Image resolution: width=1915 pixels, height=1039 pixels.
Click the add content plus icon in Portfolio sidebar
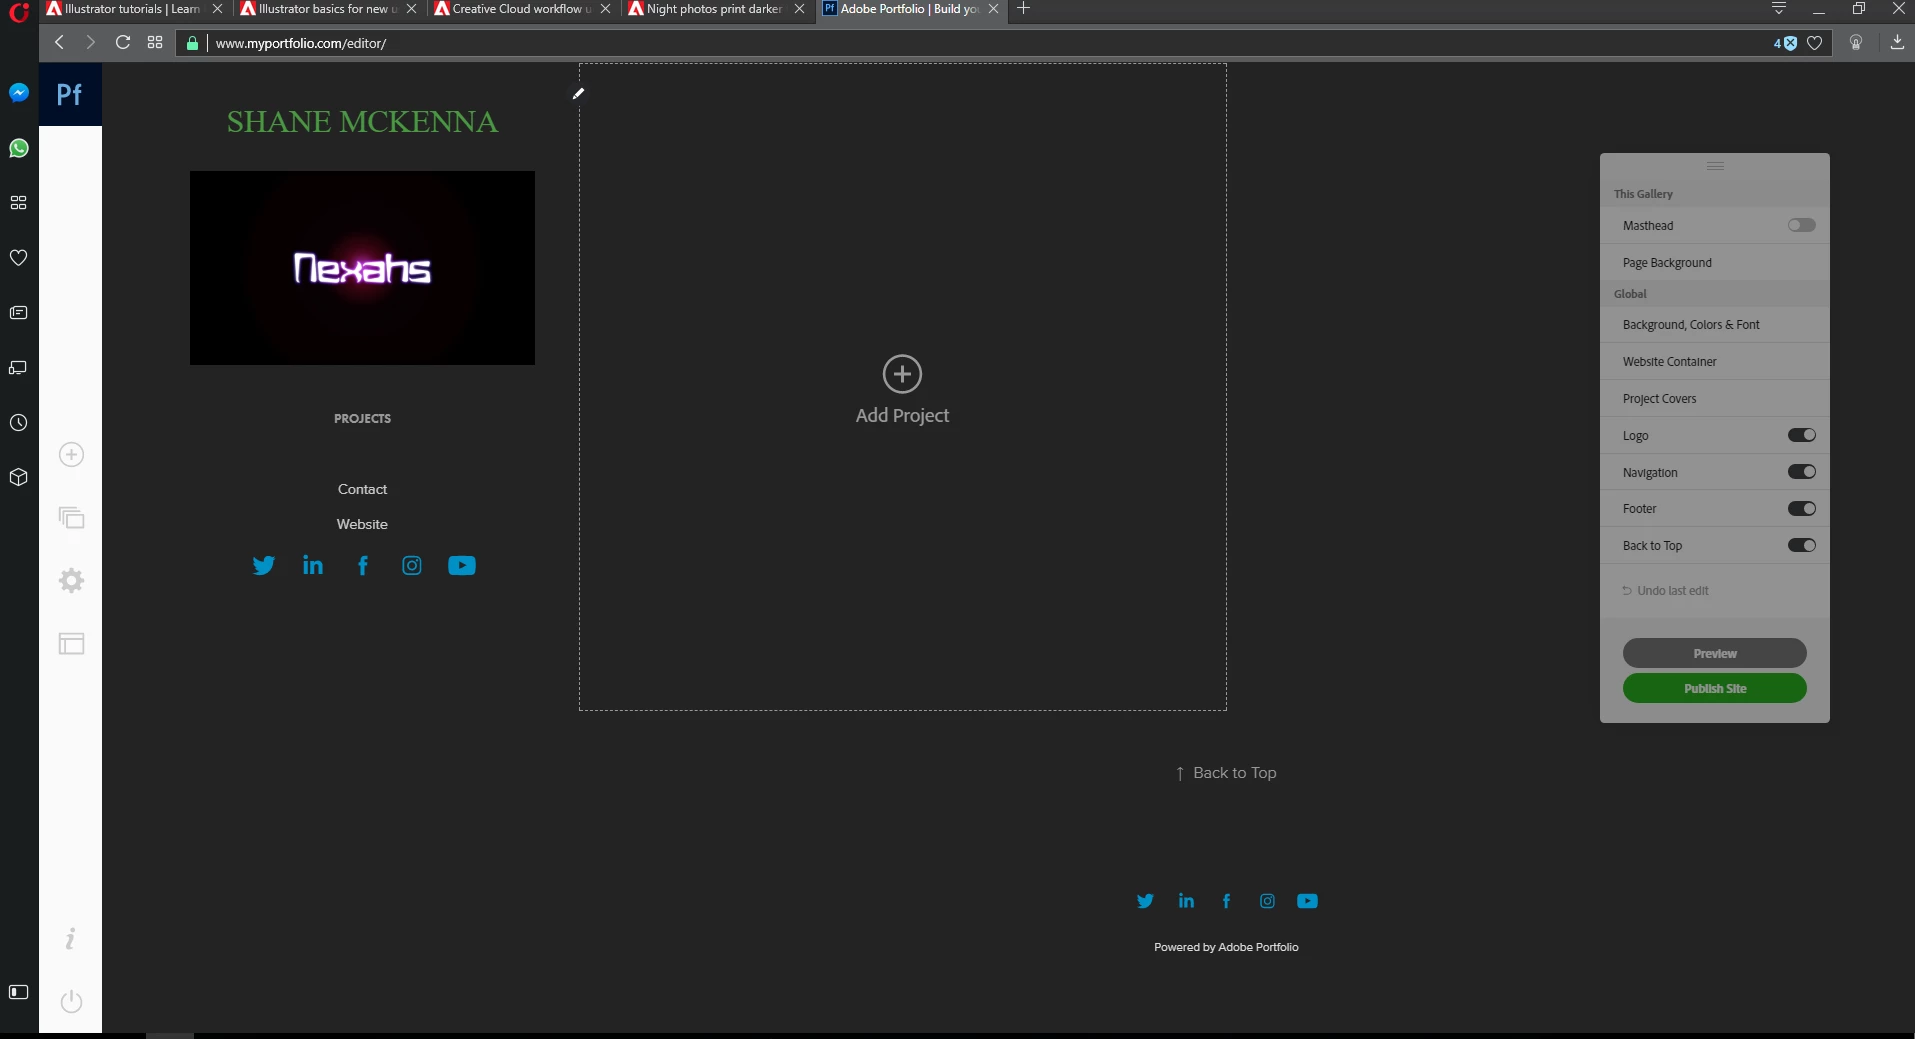coord(71,455)
